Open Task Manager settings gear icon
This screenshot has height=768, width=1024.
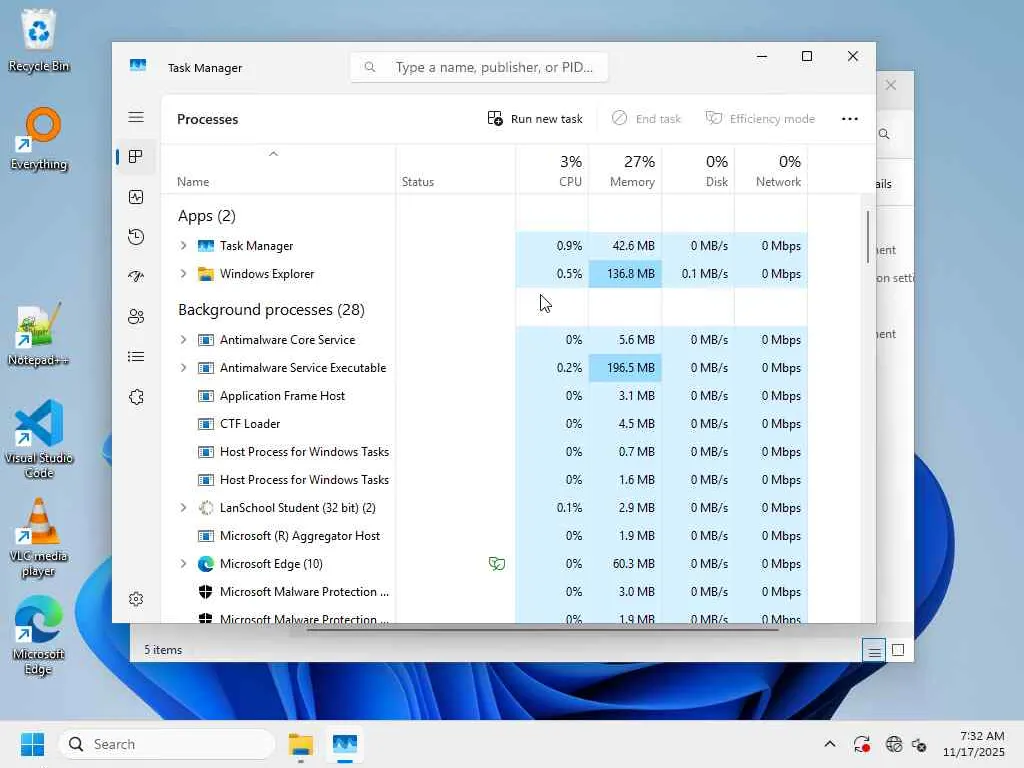click(136, 599)
